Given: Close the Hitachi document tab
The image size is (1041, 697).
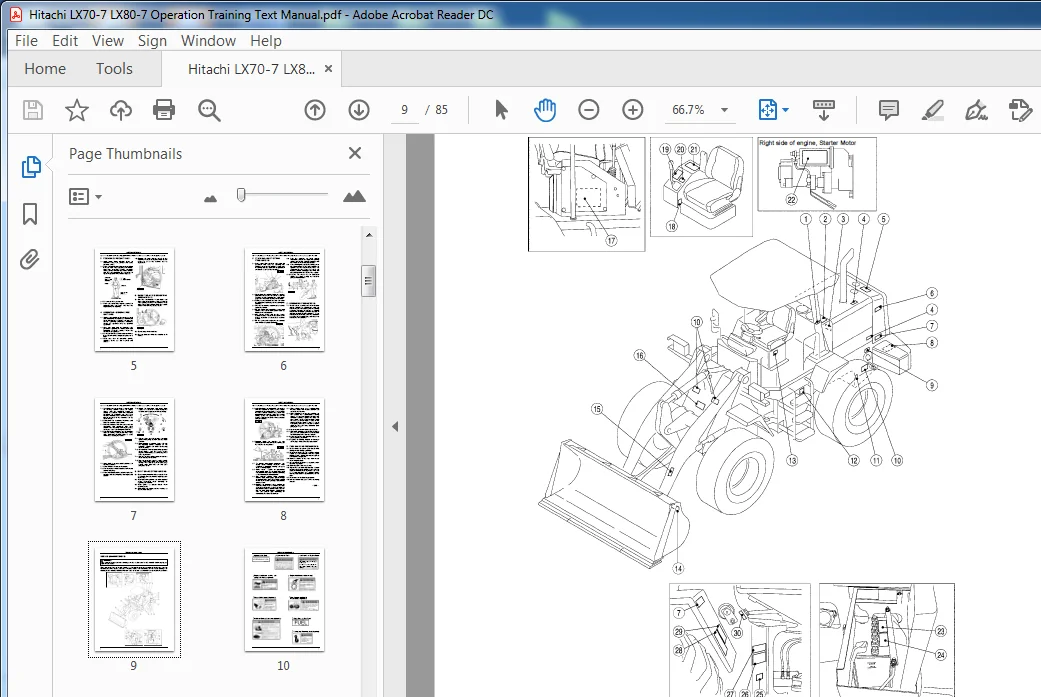Looking at the screenshot, I should coord(328,68).
